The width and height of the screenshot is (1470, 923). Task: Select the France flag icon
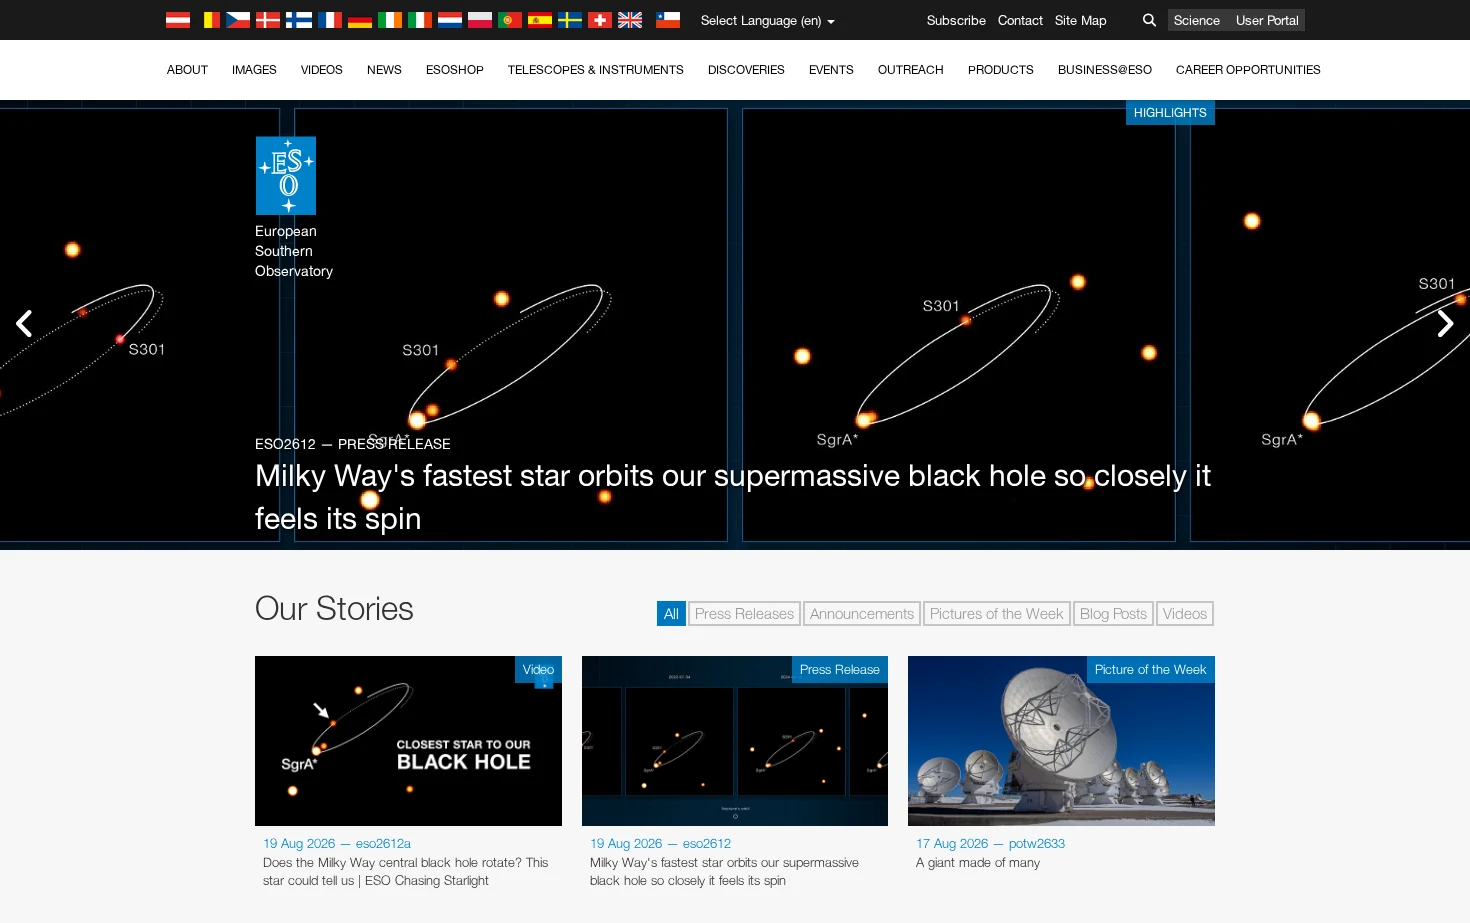coord(330,20)
